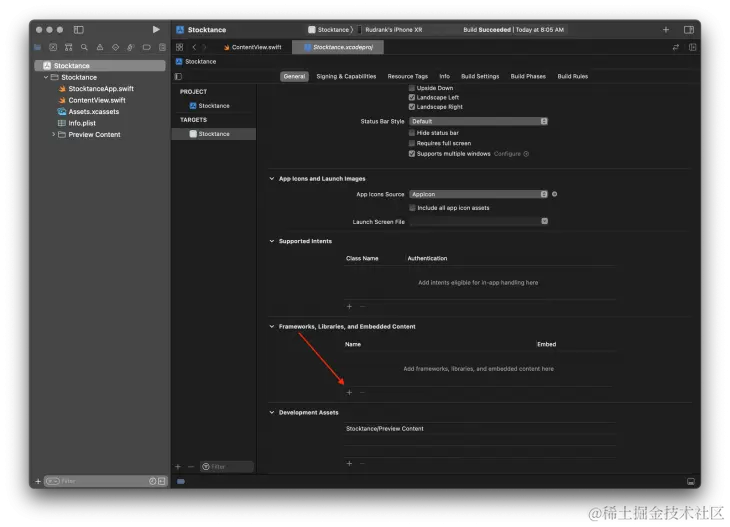Image resolution: width=730 pixels, height=527 pixels.
Task: Open Status Bar Style dropdown
Action: (x=478, y=121)
